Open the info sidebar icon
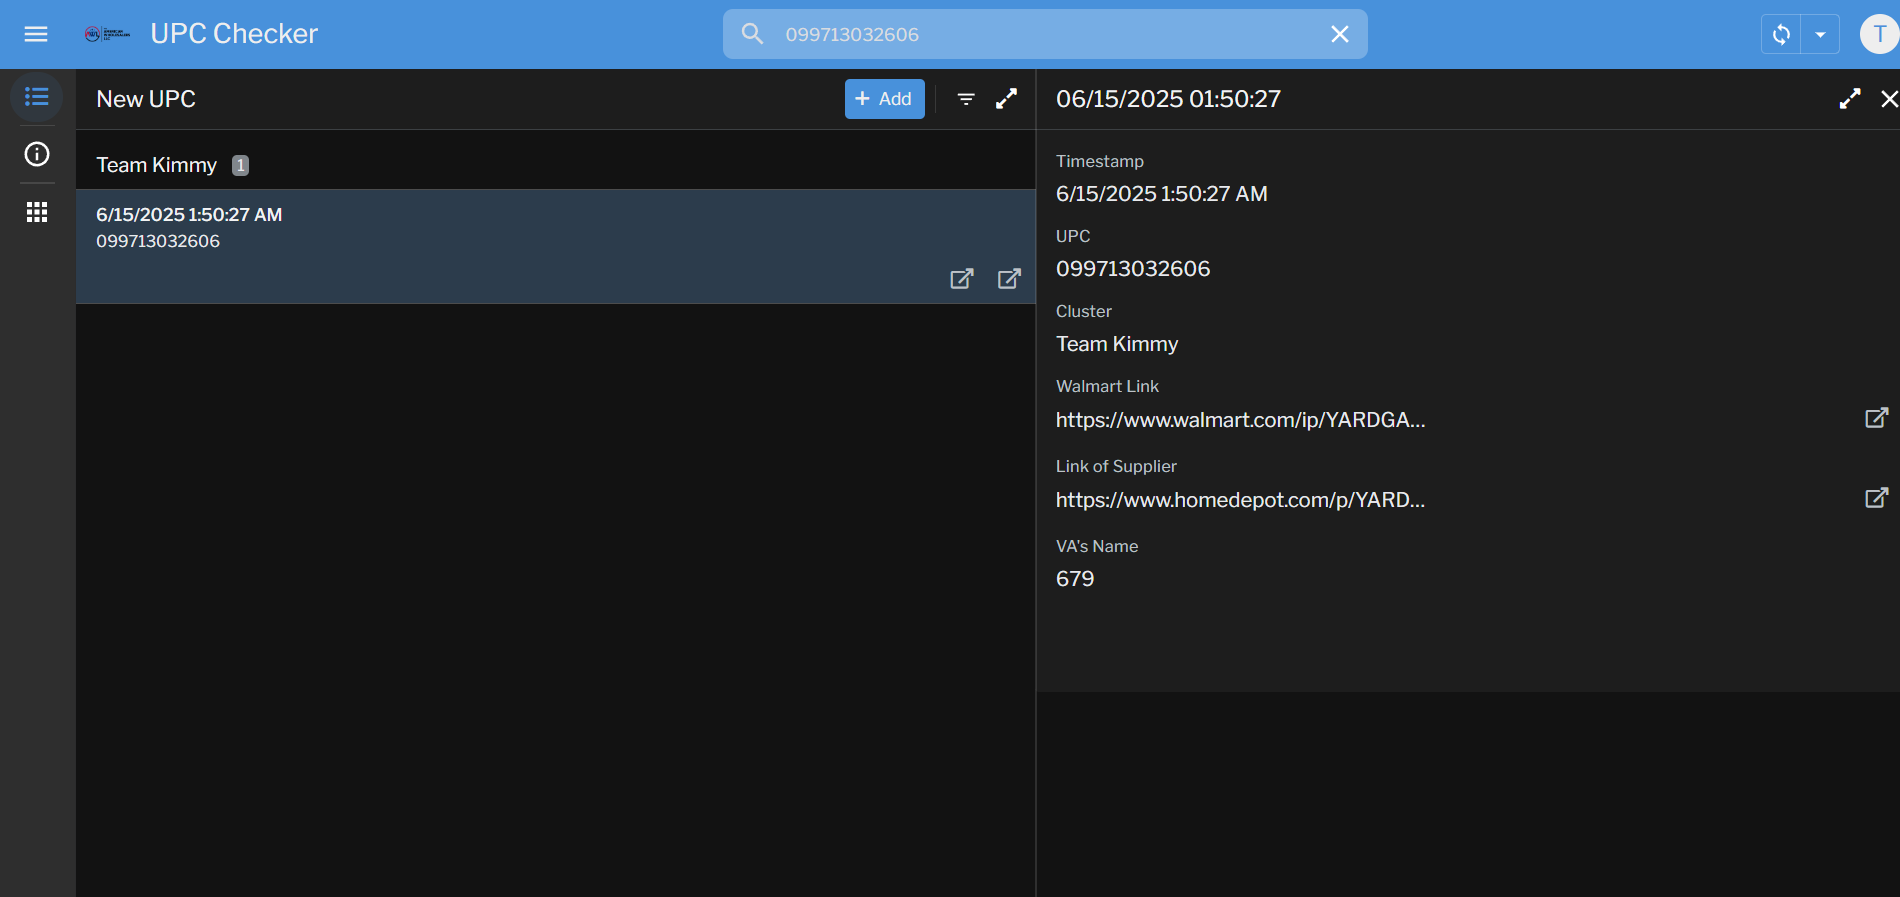This screenshot has width=1900, height=897. point(37,154)
